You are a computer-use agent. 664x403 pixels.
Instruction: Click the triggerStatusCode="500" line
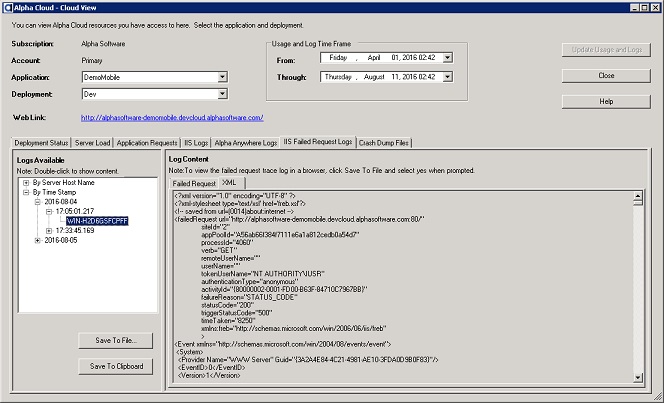click(x=237, y=313)
